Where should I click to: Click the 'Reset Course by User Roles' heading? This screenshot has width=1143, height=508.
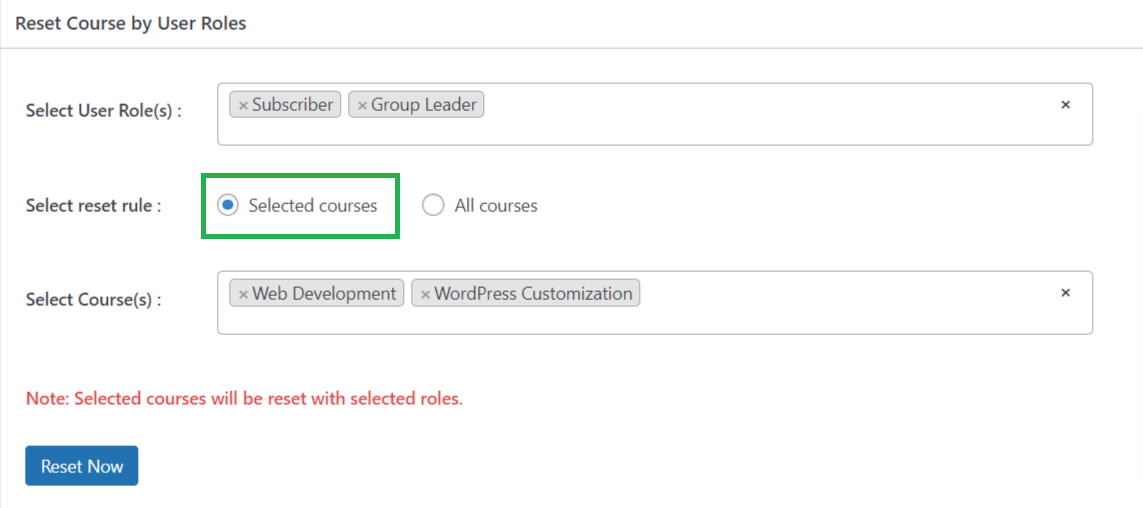click(x=130, y=23)
